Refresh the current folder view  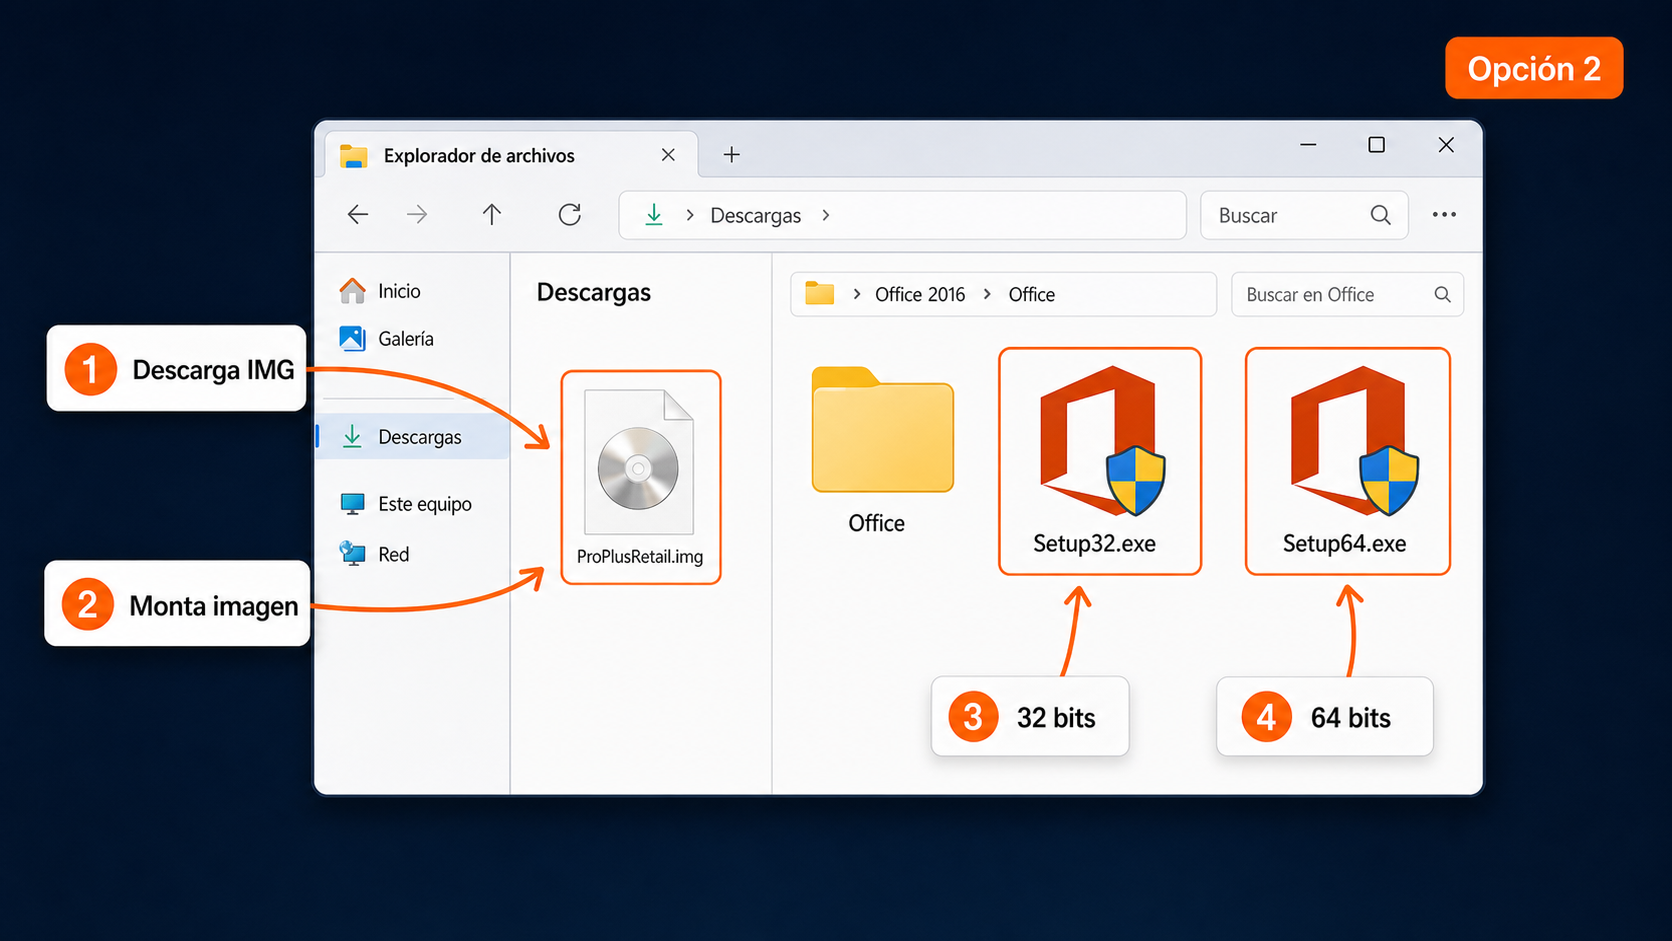click(570, 215)
